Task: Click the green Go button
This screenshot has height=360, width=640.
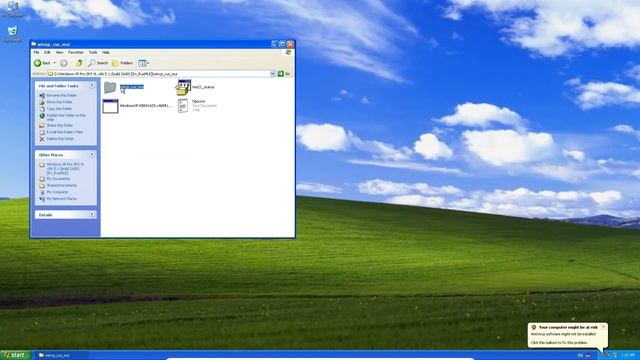Action: [284, 74]
